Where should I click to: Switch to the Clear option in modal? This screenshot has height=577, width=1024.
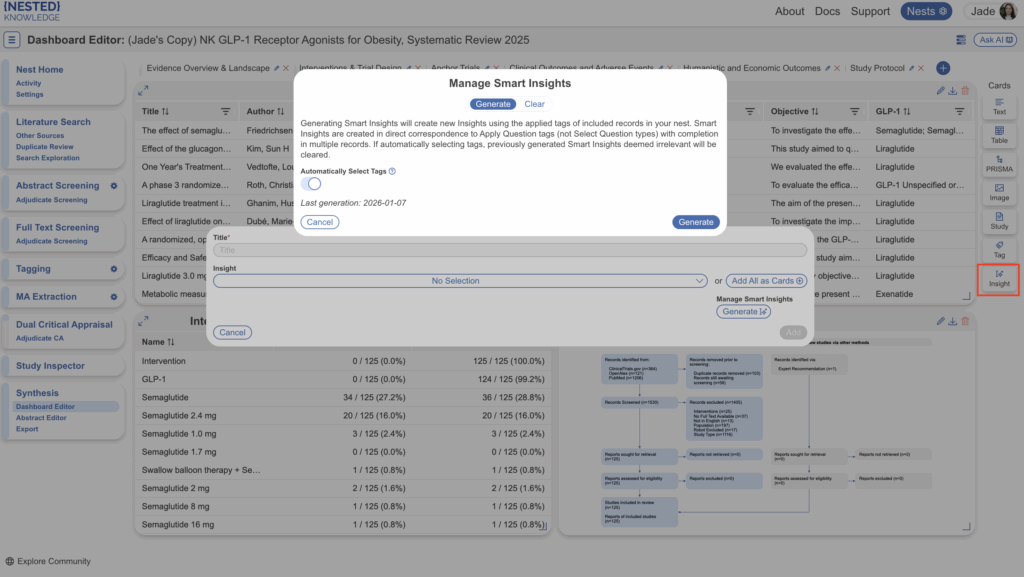534,104
